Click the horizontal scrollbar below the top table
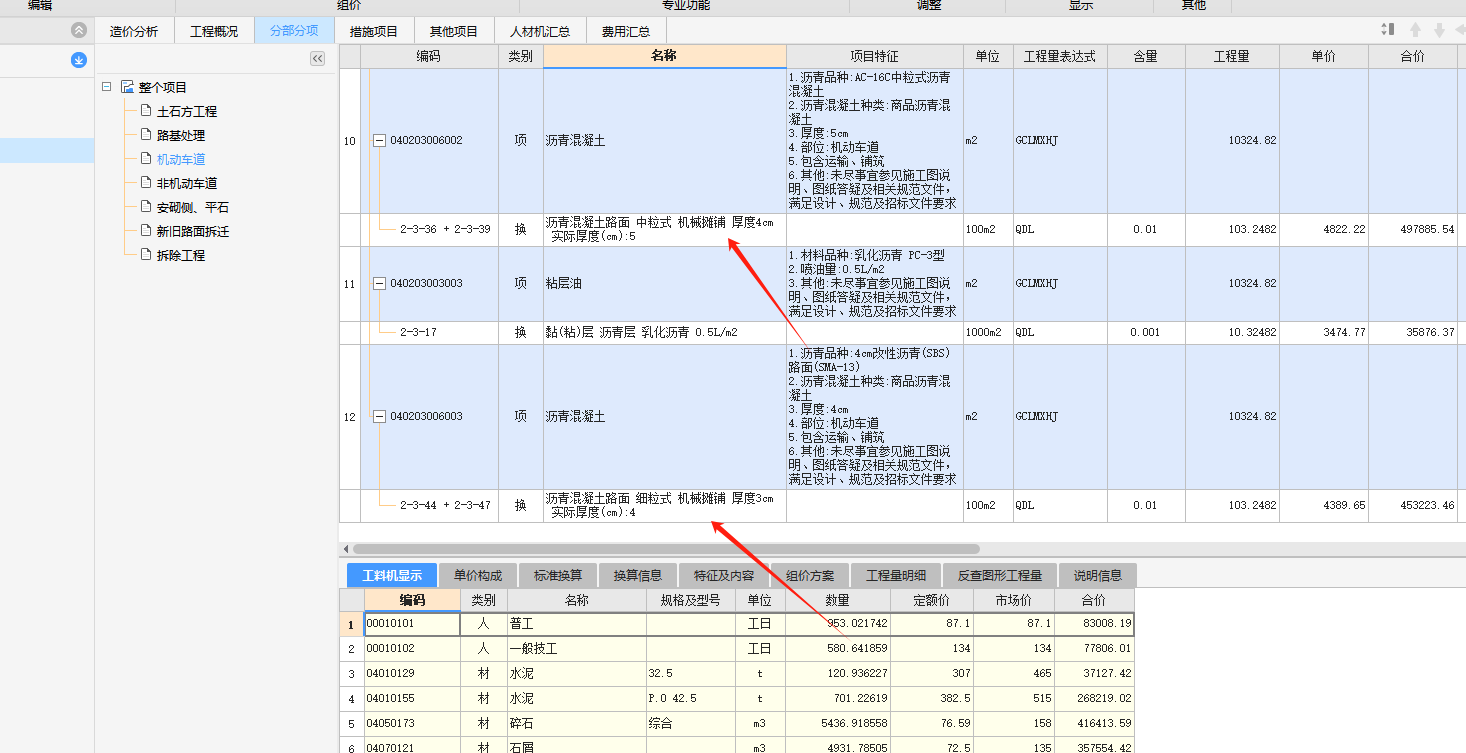The width and height of the screenshot is (1466, 753). coord(666,549)
